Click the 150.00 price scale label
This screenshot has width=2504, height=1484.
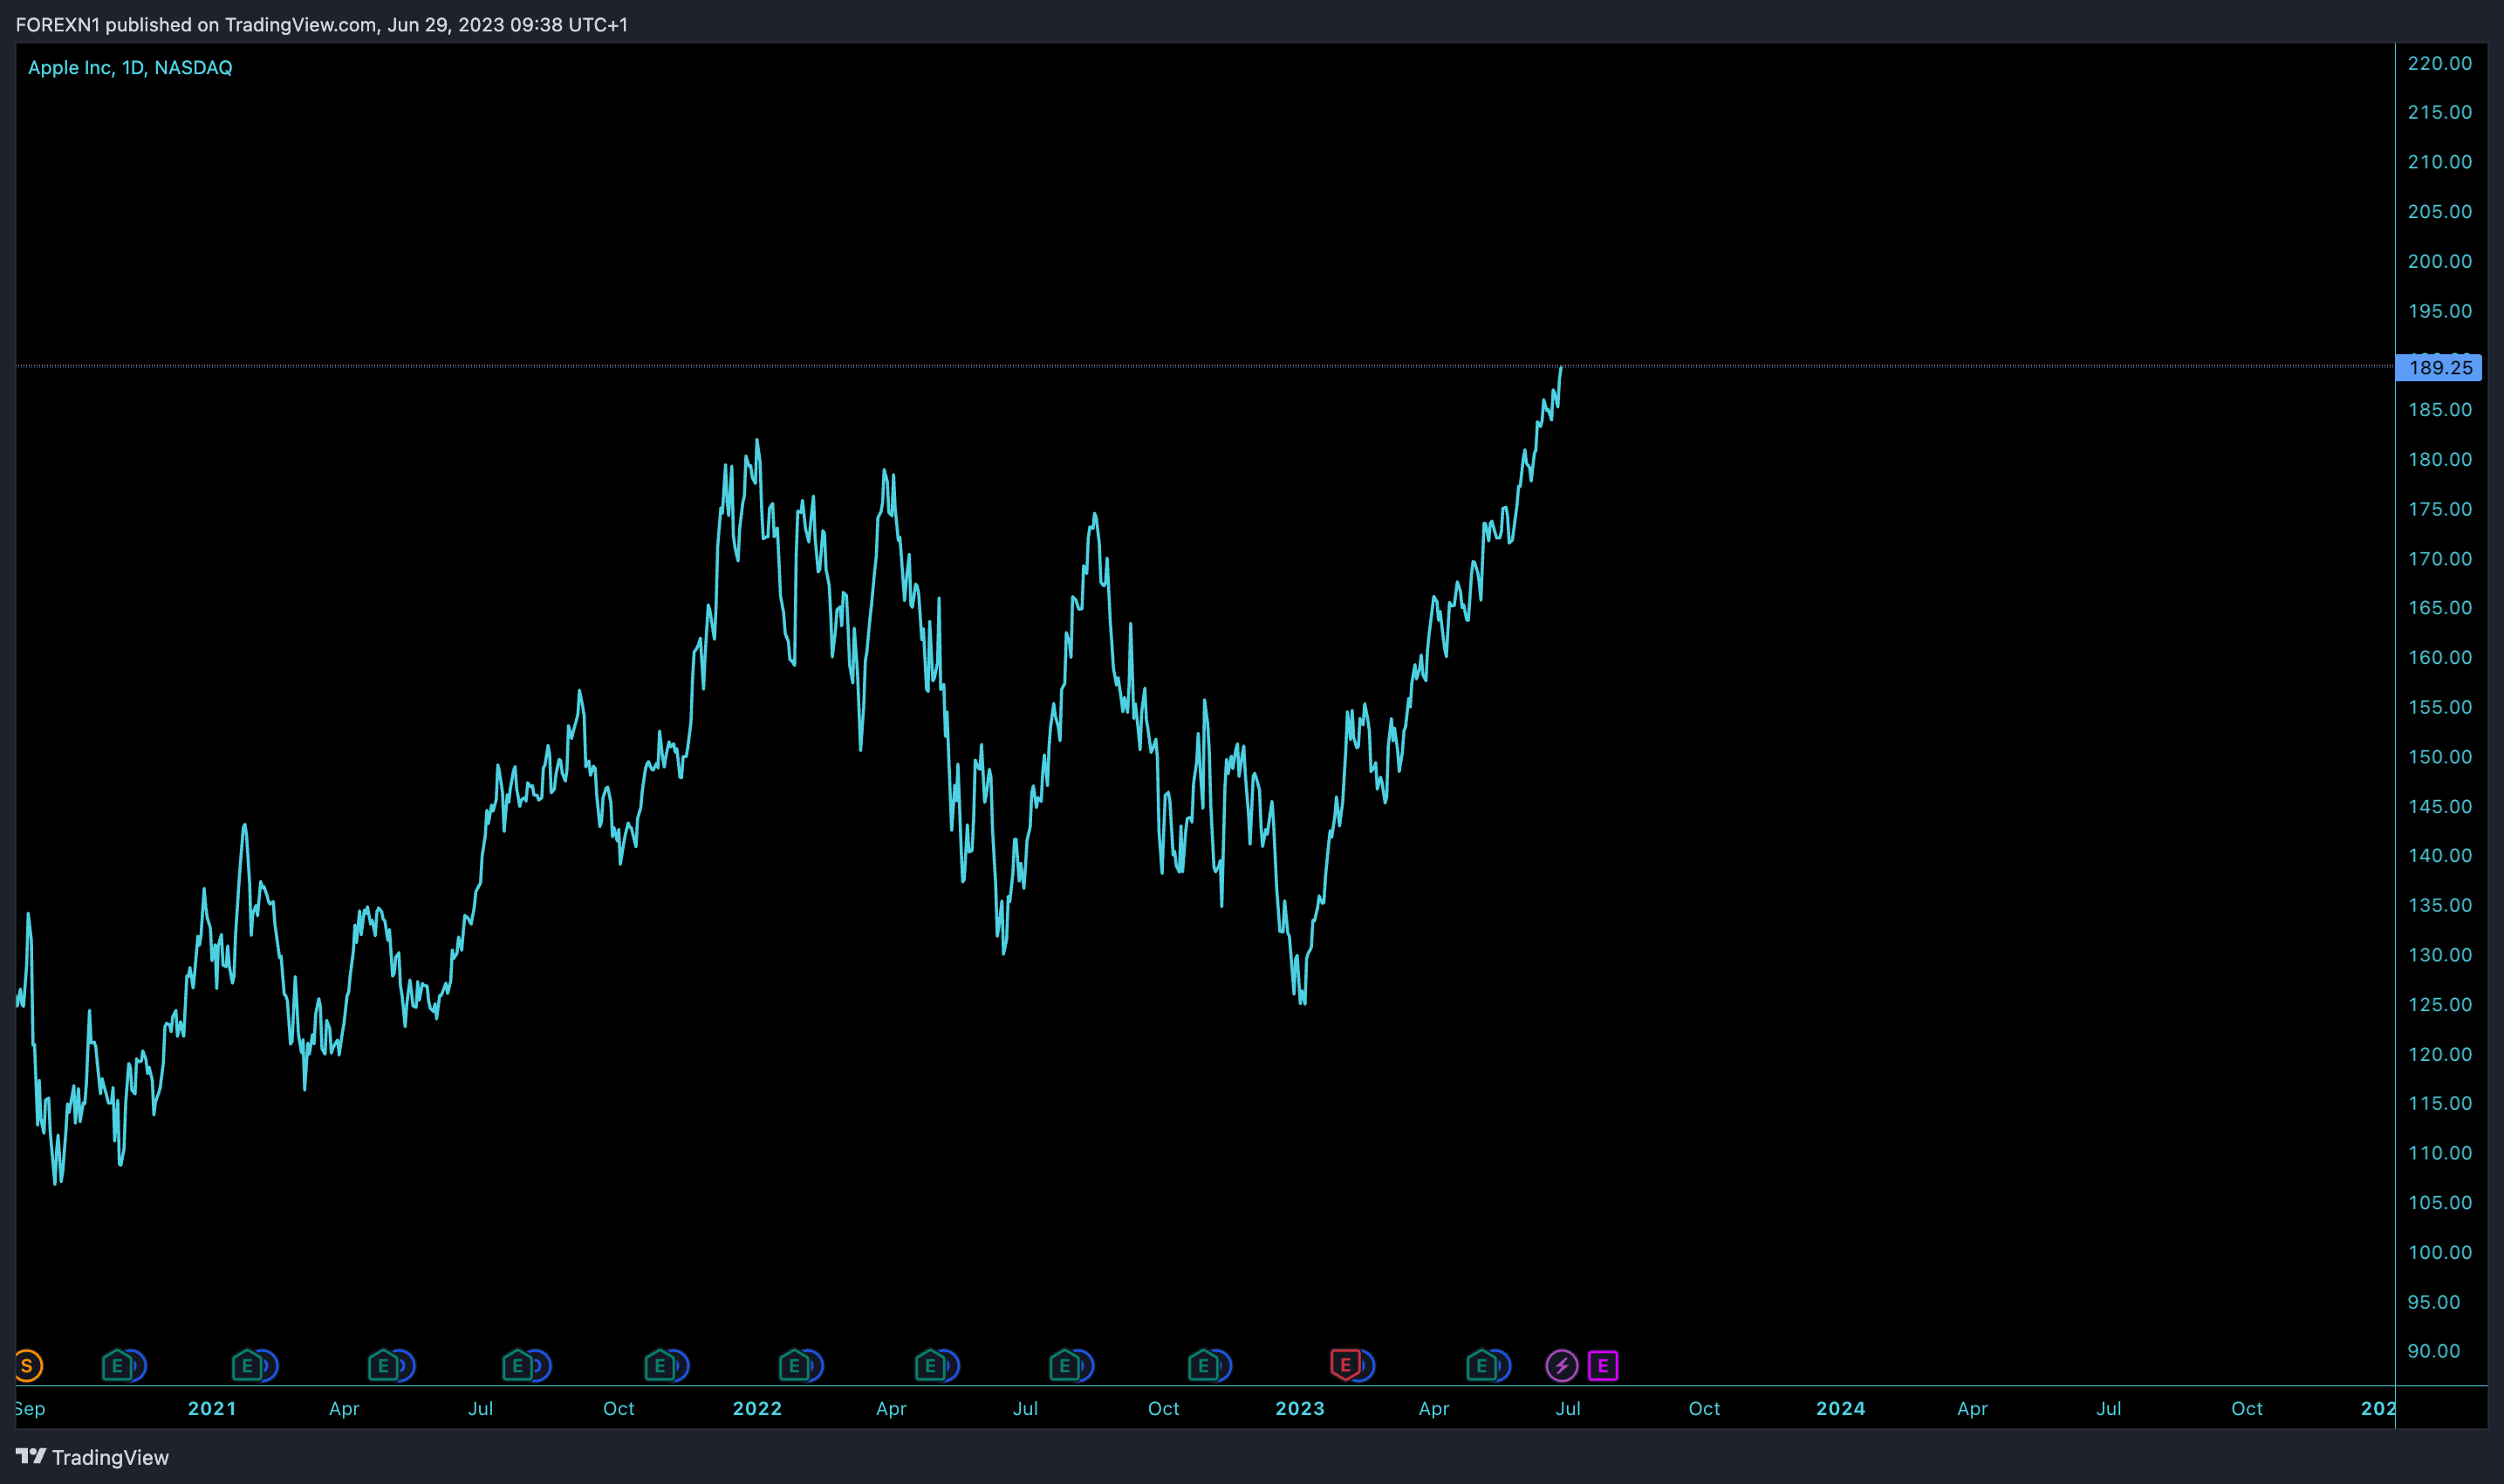[x=2440, y=757]
